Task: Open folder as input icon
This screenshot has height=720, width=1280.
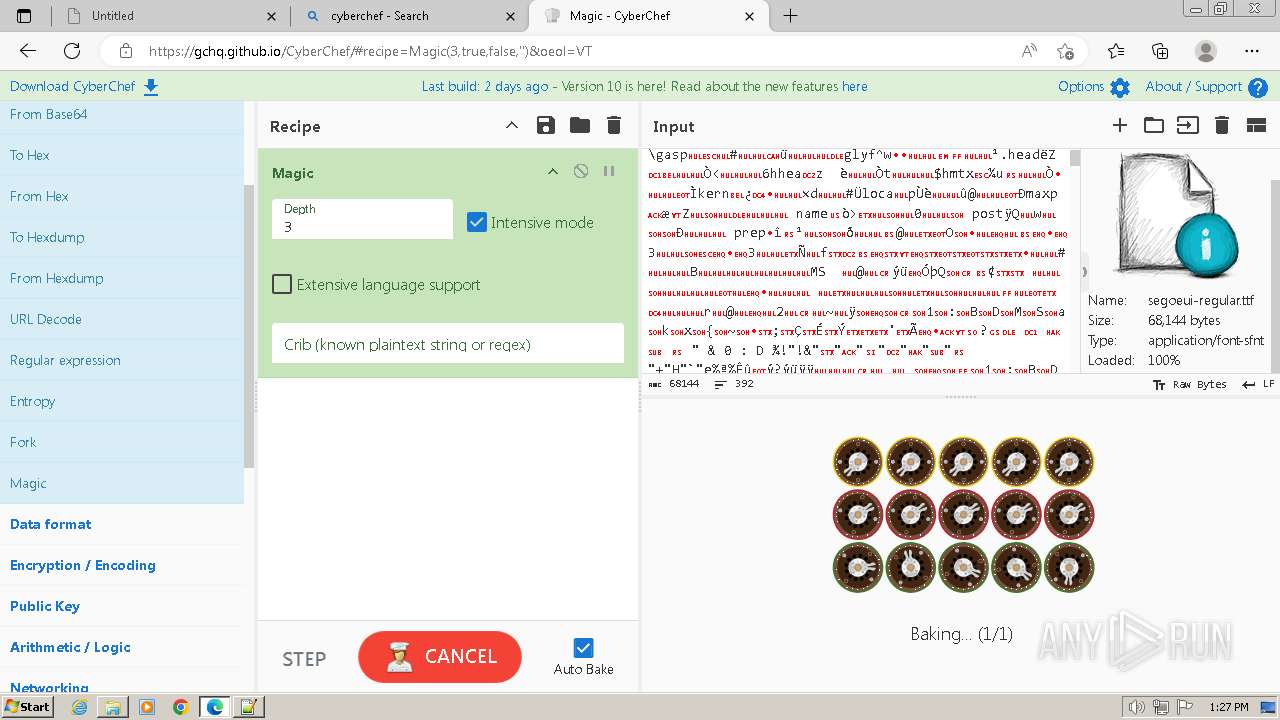Action: pyautogui.click(x=1154, y=125)
